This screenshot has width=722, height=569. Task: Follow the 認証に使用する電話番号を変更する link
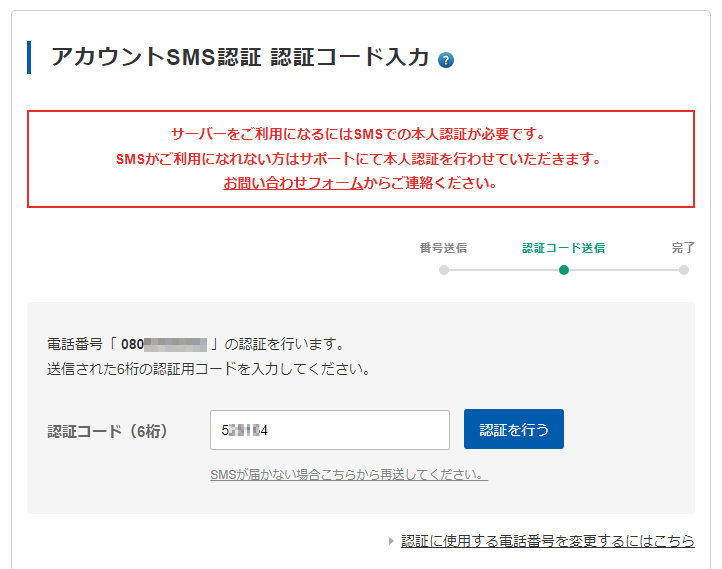[547, 541]
